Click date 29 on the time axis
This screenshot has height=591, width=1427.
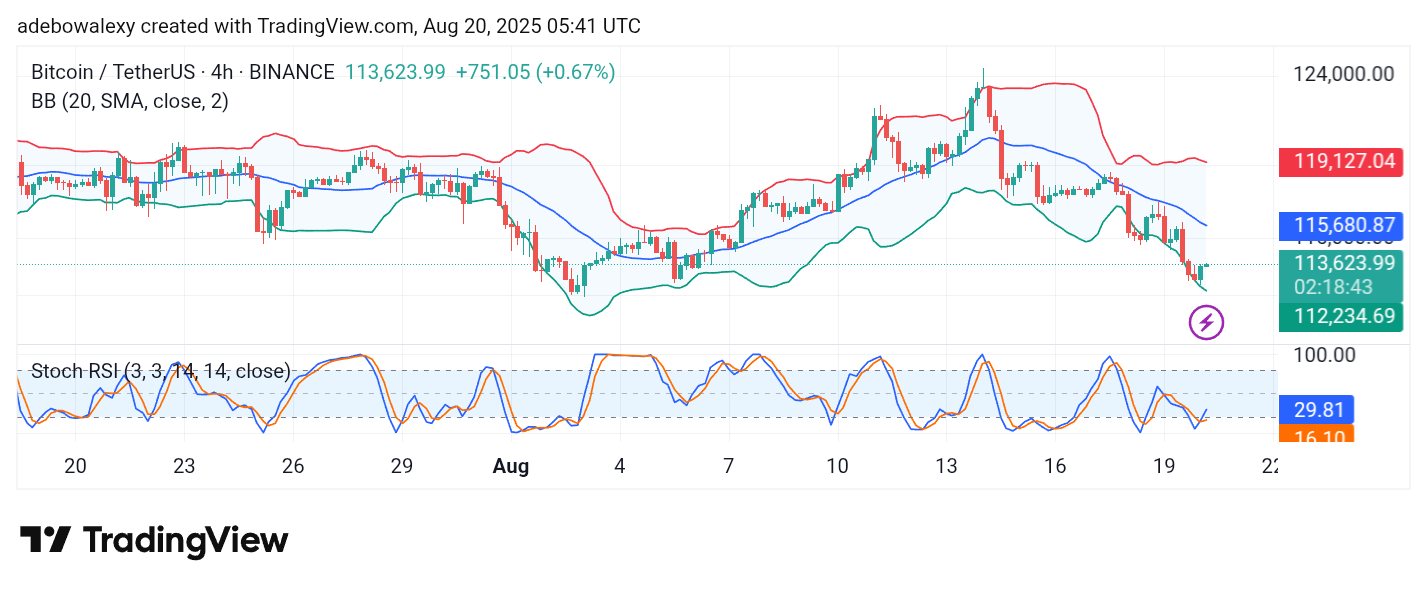click(401, 466)
